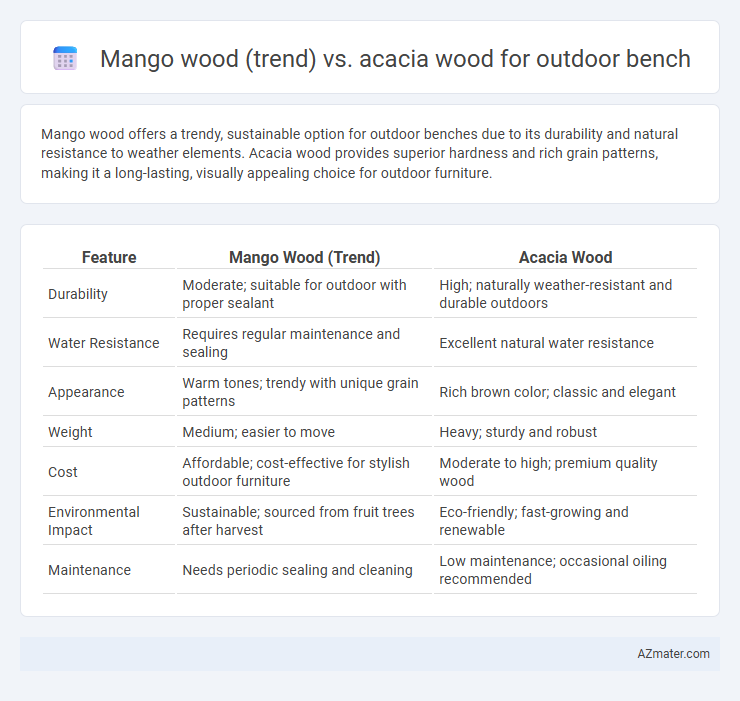The image size is (740, 701).
Task: Select the 'Cost' row label
Action: [63, 472]
